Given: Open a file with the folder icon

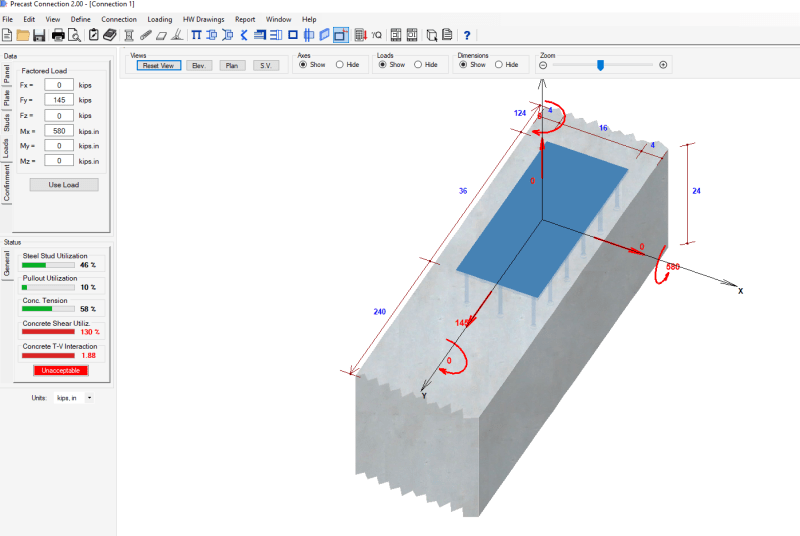Looking at the screenshot, I should click(x=22, y=35).
